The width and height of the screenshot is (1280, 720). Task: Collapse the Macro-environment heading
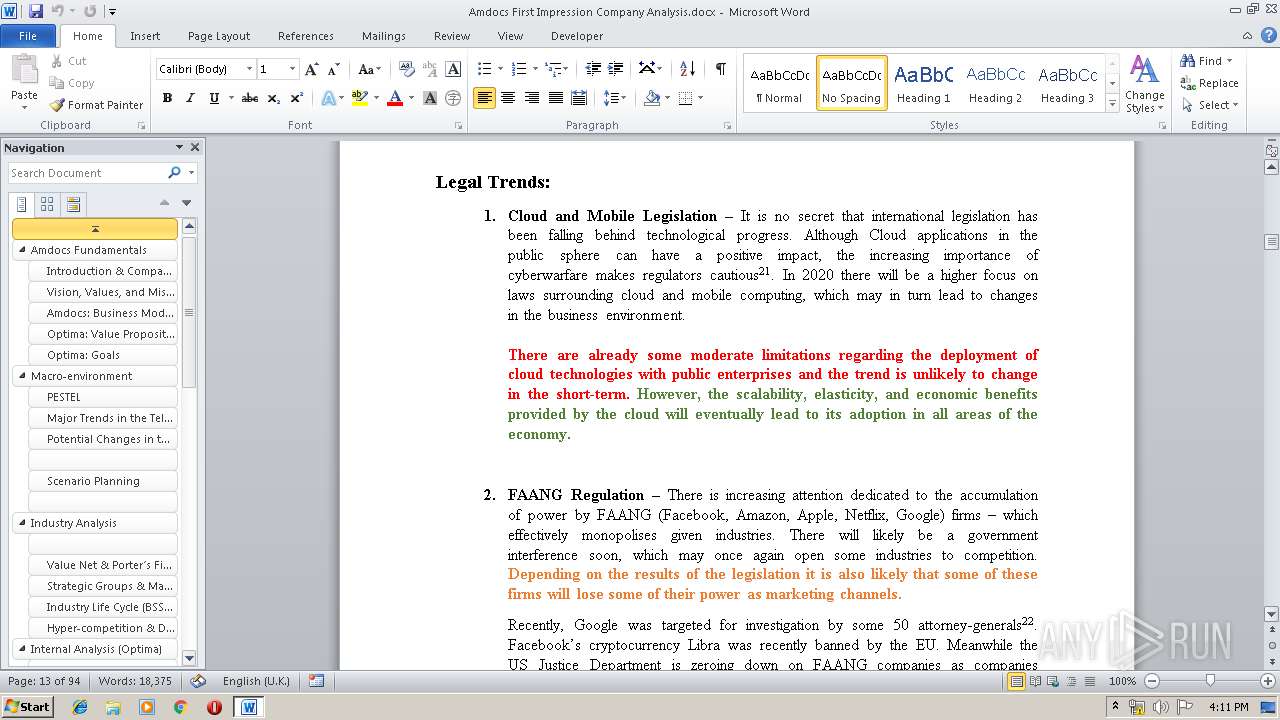(x=21, y=376)
